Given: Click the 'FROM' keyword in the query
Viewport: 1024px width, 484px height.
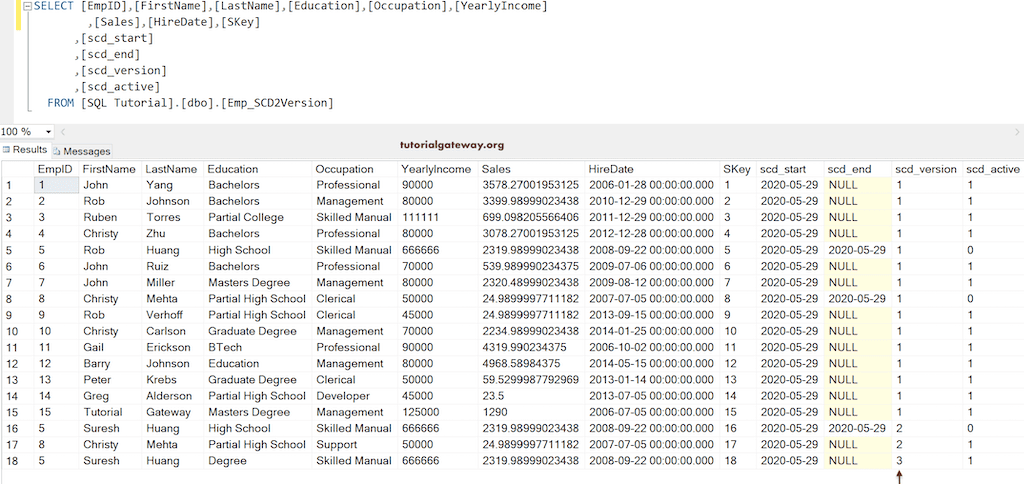Looking at the screenshot, I should click(x=60, y=103).
